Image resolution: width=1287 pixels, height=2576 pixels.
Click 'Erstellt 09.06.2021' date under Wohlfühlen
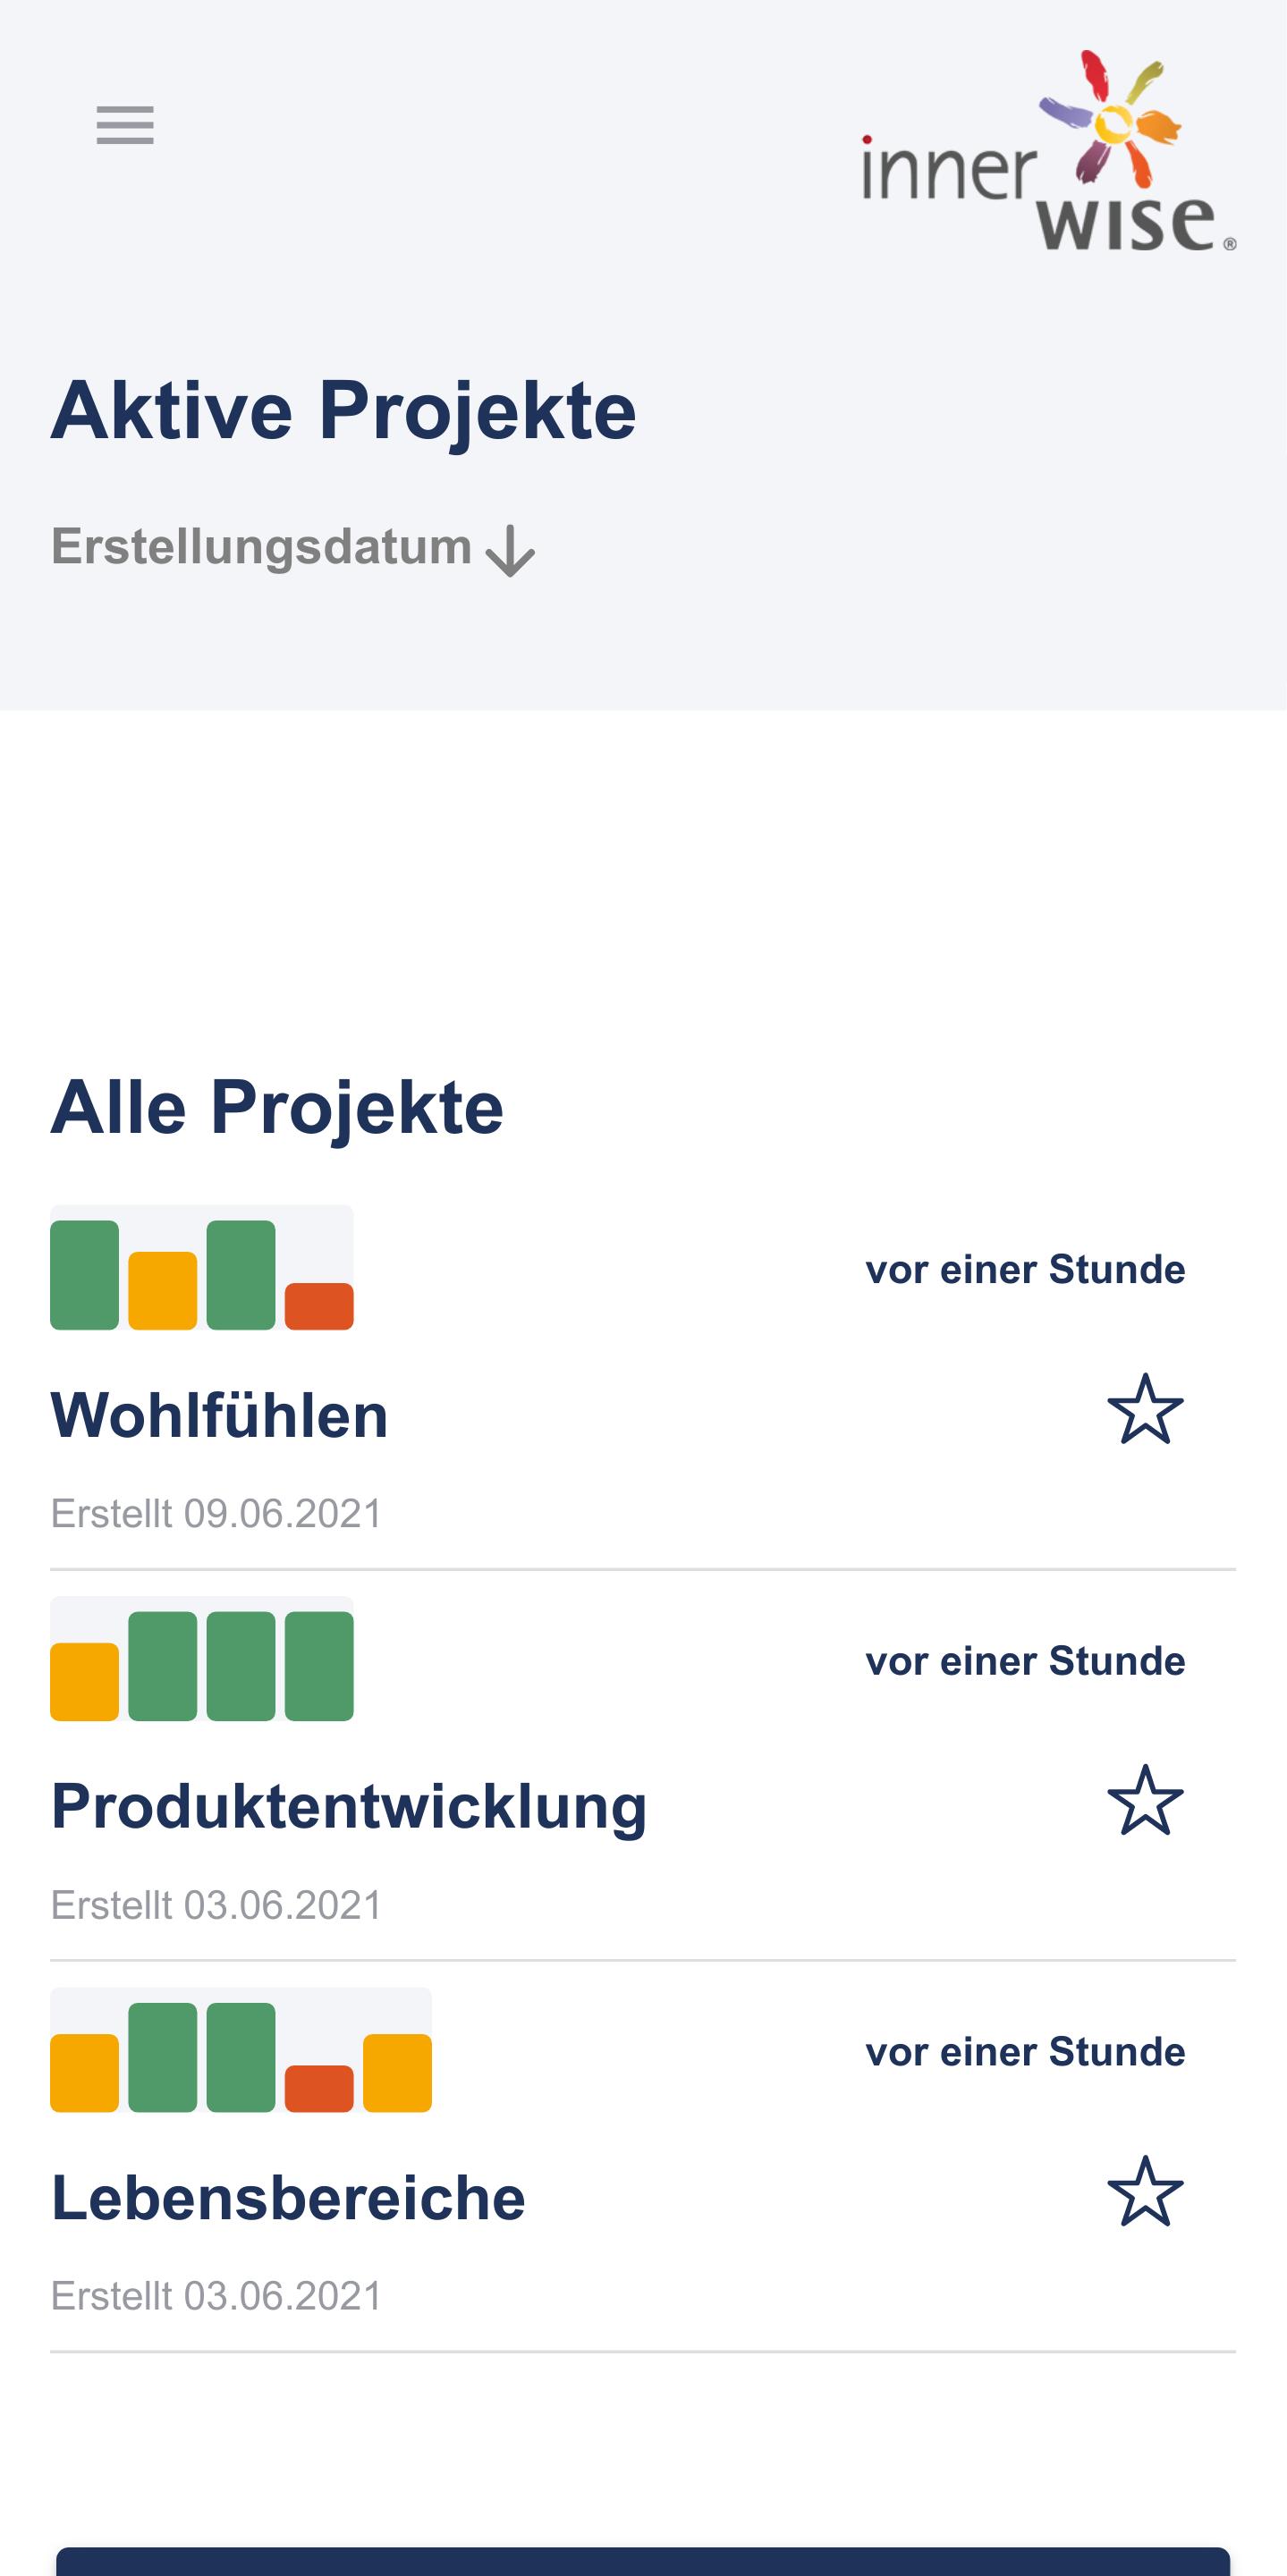pyautogui.click(x=216, y=1514)
